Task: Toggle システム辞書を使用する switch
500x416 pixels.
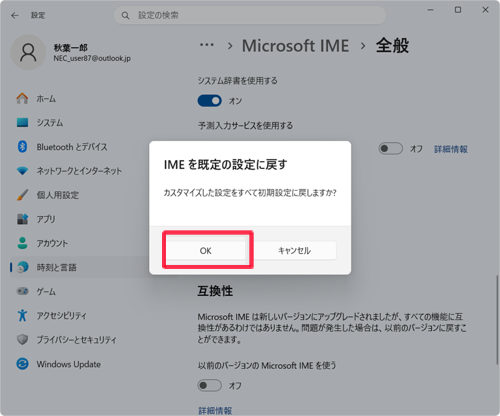Action: point(210,101)
